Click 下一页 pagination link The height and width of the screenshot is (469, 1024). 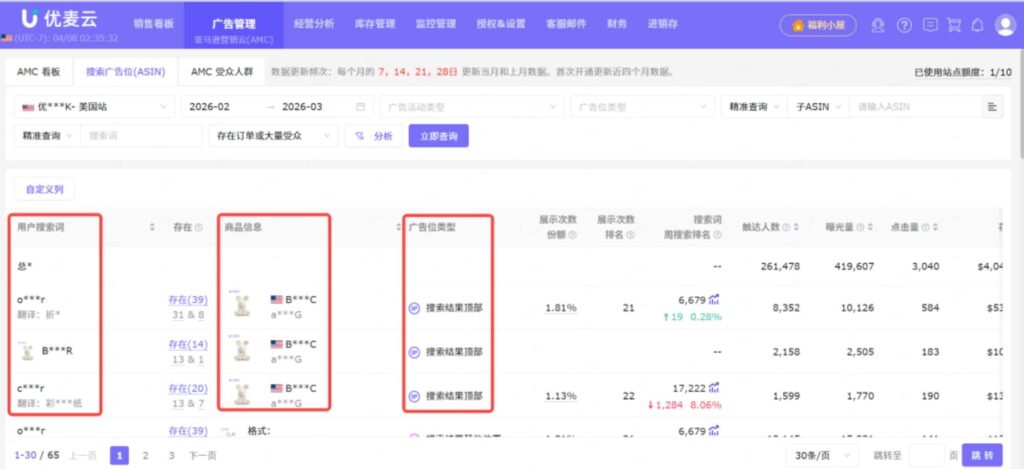pyautogui.click(x=202, y=455)
